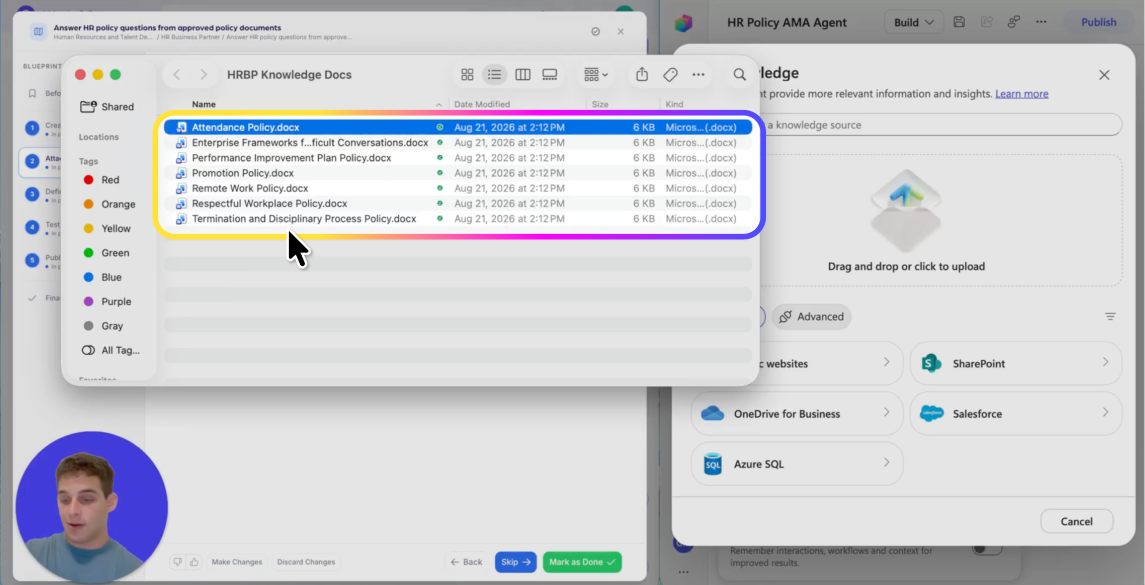
Task: Open blueprint step 5 circle
Action: [31, 260]
